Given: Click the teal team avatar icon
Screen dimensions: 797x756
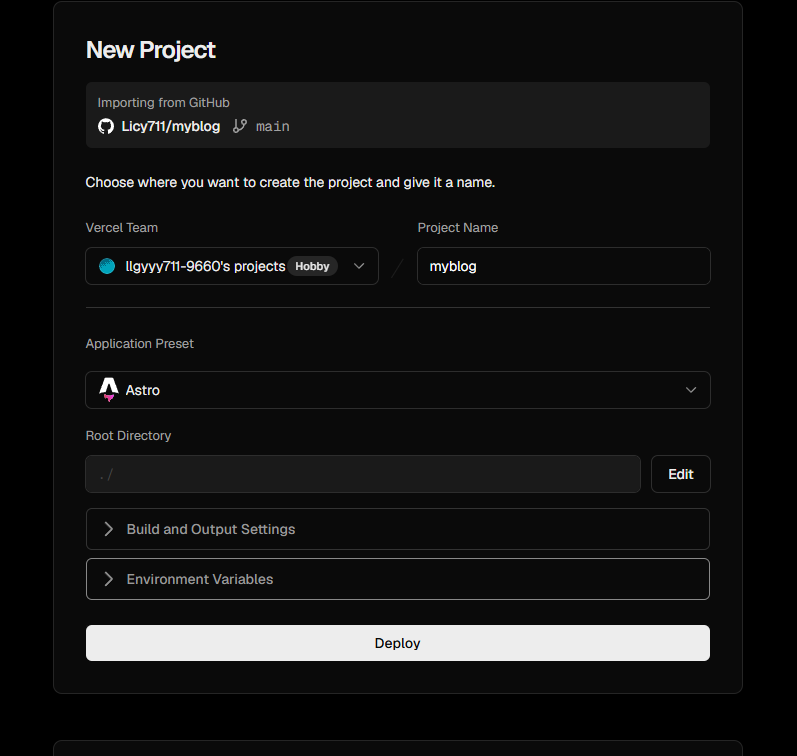Looking at the screenshot, I should click(x=107, y=266).
